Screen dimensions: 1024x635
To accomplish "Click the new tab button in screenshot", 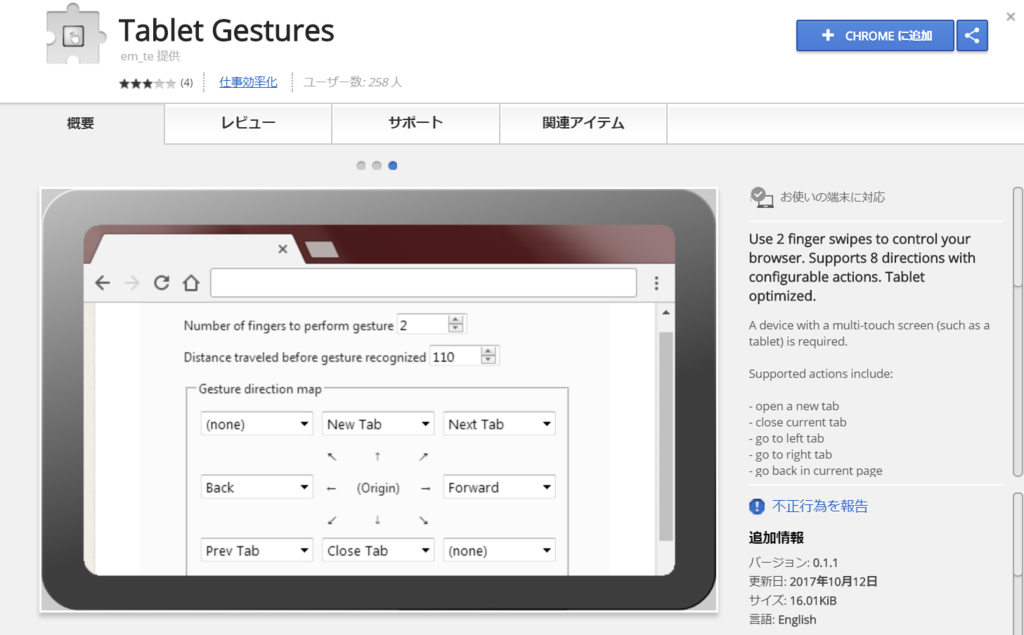I will (321, 249).
